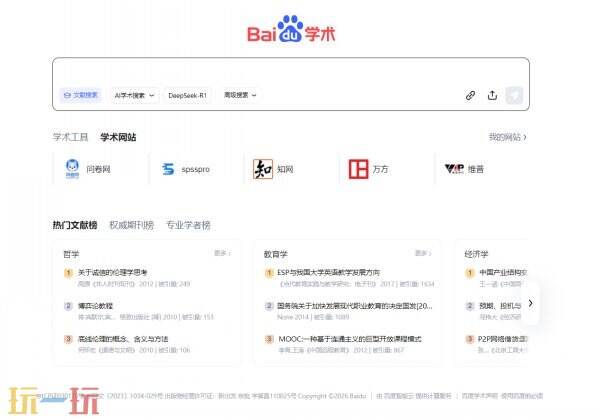Toggle the 文献搜索 mode chip
This screenshot has height=420, width=600.
[80, 95]
